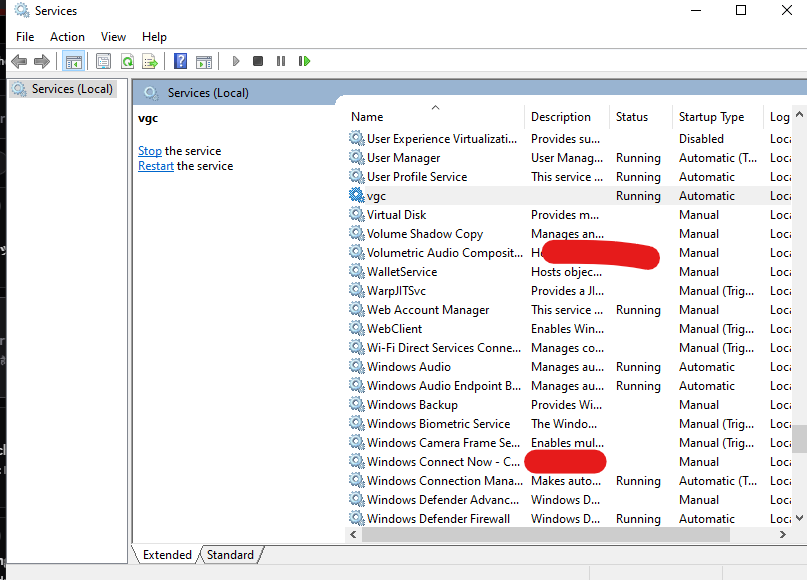Click vertical scrollbar up arrow

799,114
